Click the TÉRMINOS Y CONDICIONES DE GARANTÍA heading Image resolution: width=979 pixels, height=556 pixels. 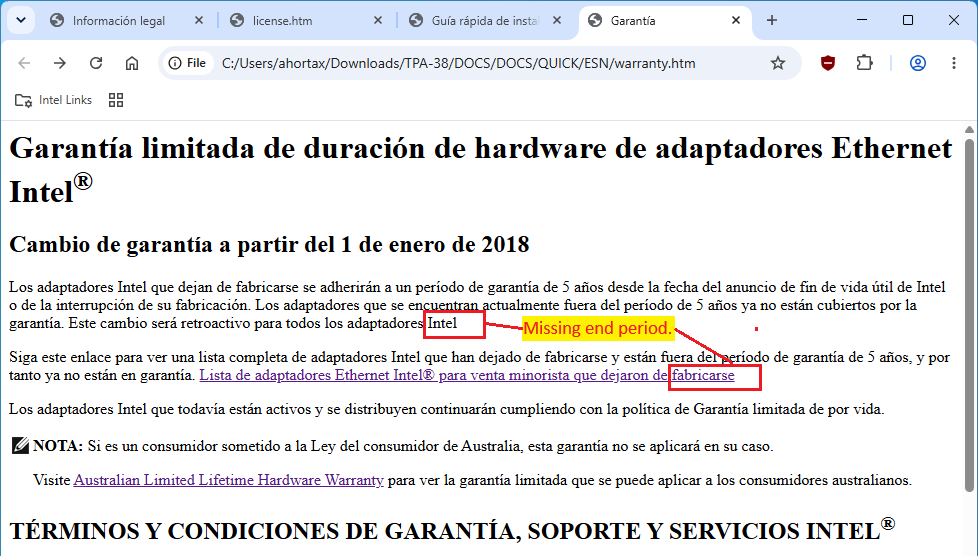[453, 530]
